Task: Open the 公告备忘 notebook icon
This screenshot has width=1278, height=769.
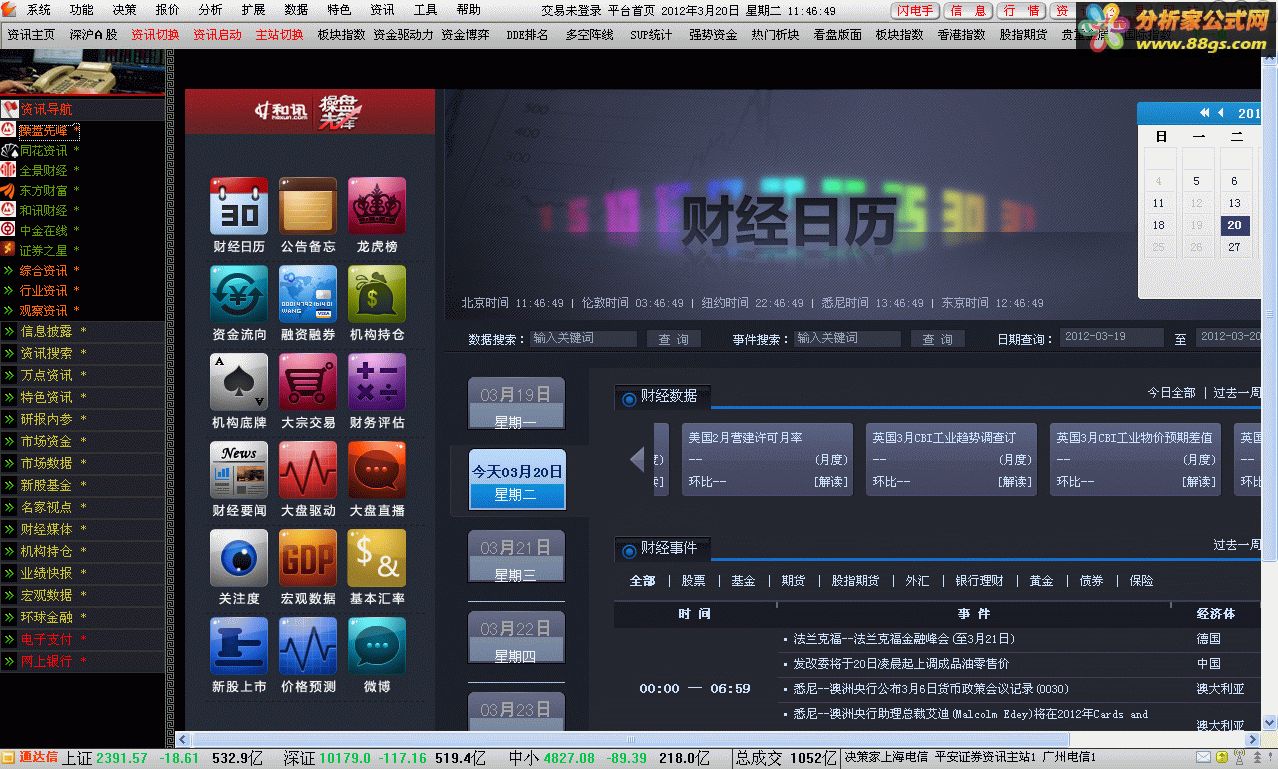Action: pos(308,206)
